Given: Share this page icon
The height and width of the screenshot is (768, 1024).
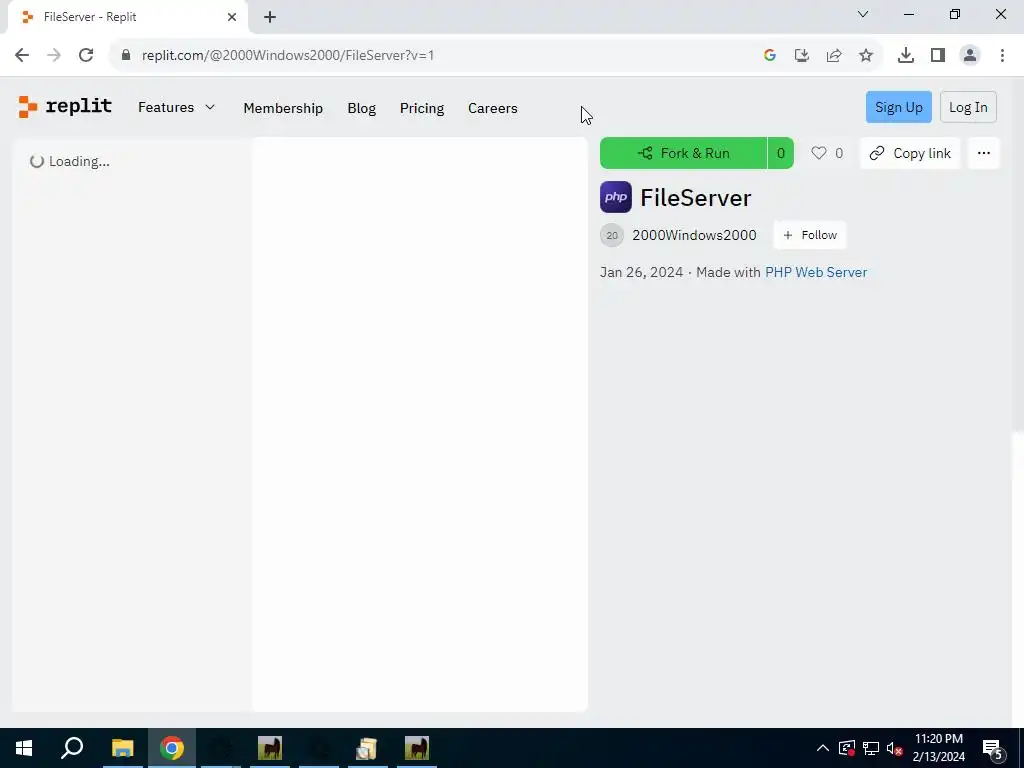Looking at the screenshot, I should point(834,56).
